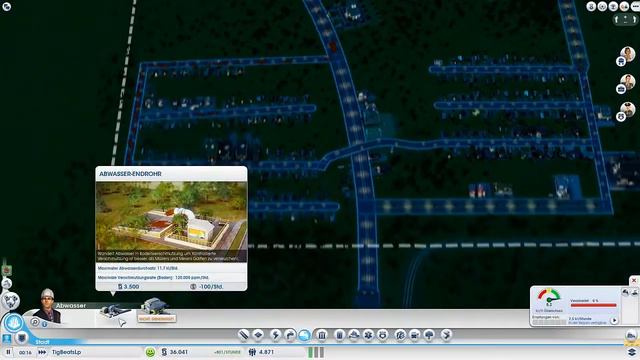640x360 pixels.
Task: Expand the sewage panel arrow button
Action: [614, 320]
